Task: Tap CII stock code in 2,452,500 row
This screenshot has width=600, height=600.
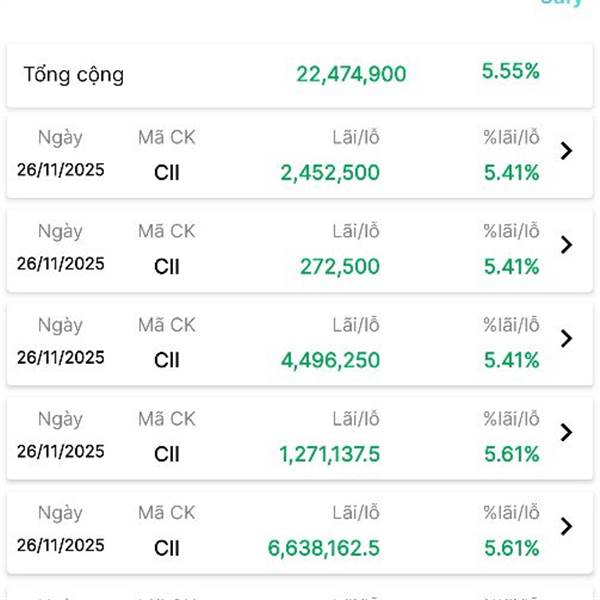Action: coord(167,172)
